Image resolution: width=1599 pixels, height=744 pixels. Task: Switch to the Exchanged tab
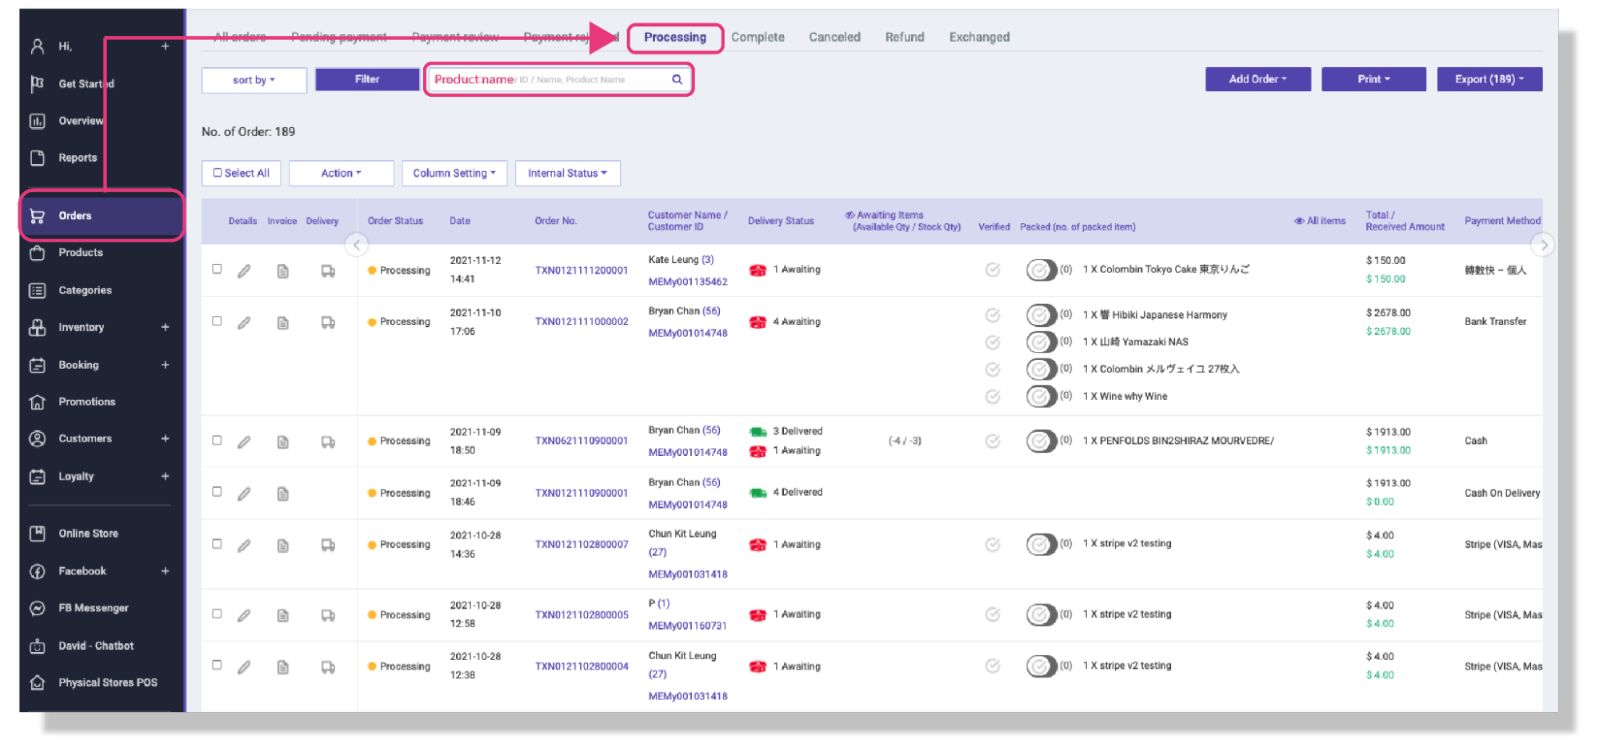point(979,37)
